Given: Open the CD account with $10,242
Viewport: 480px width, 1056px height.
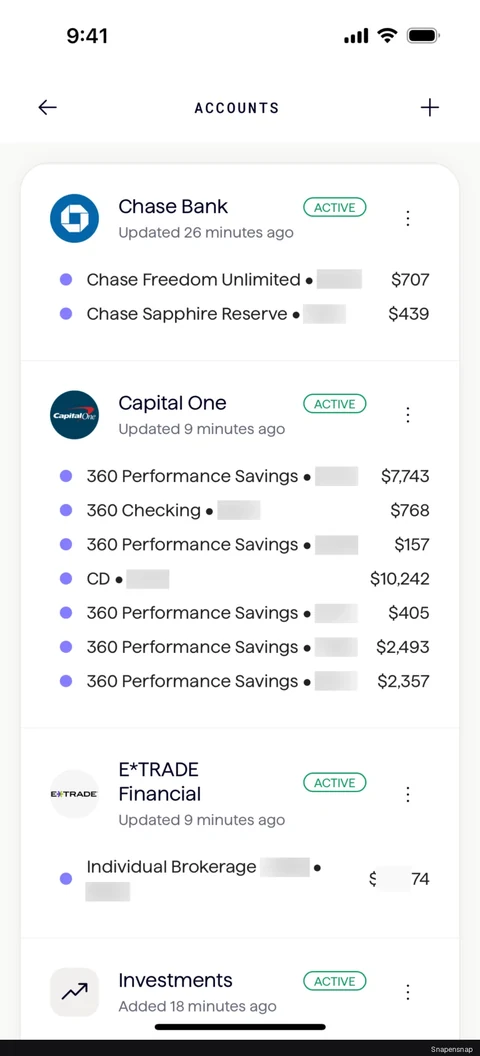Looking at the screenshot, I should click(244, 579).
